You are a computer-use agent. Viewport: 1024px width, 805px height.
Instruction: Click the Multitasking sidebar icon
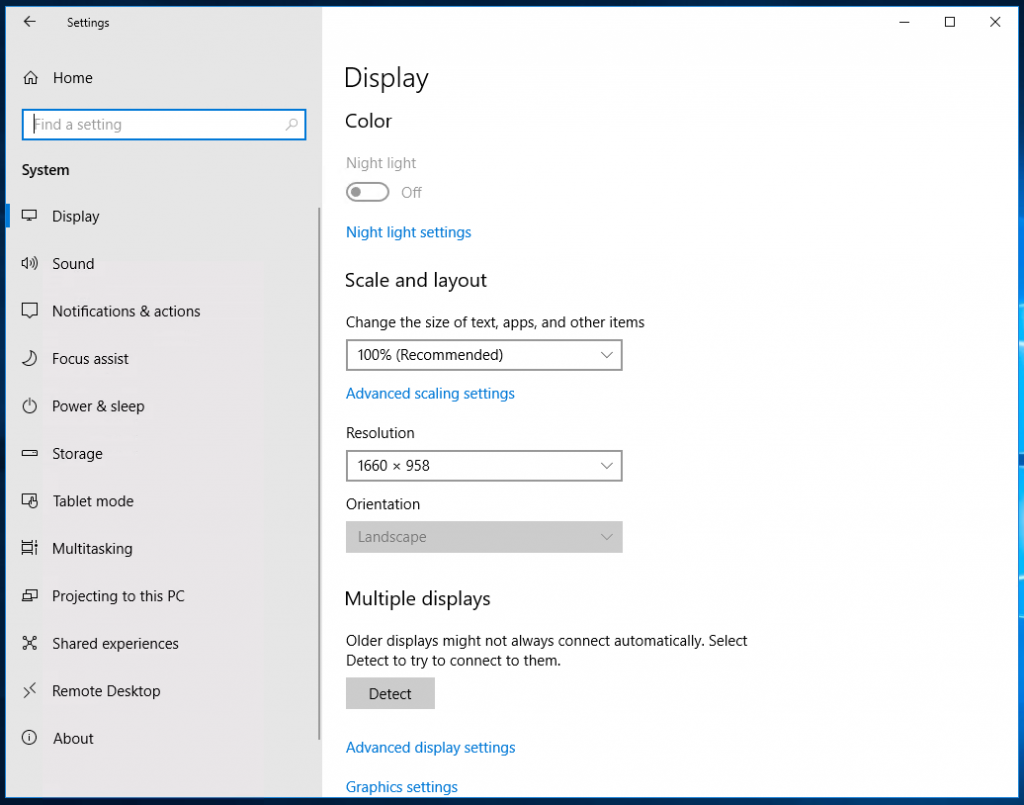pos(30,548)
